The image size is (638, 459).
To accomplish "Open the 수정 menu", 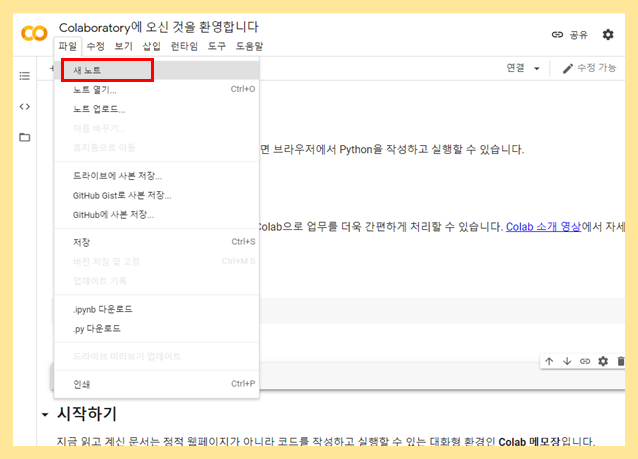I will point(96,46).
